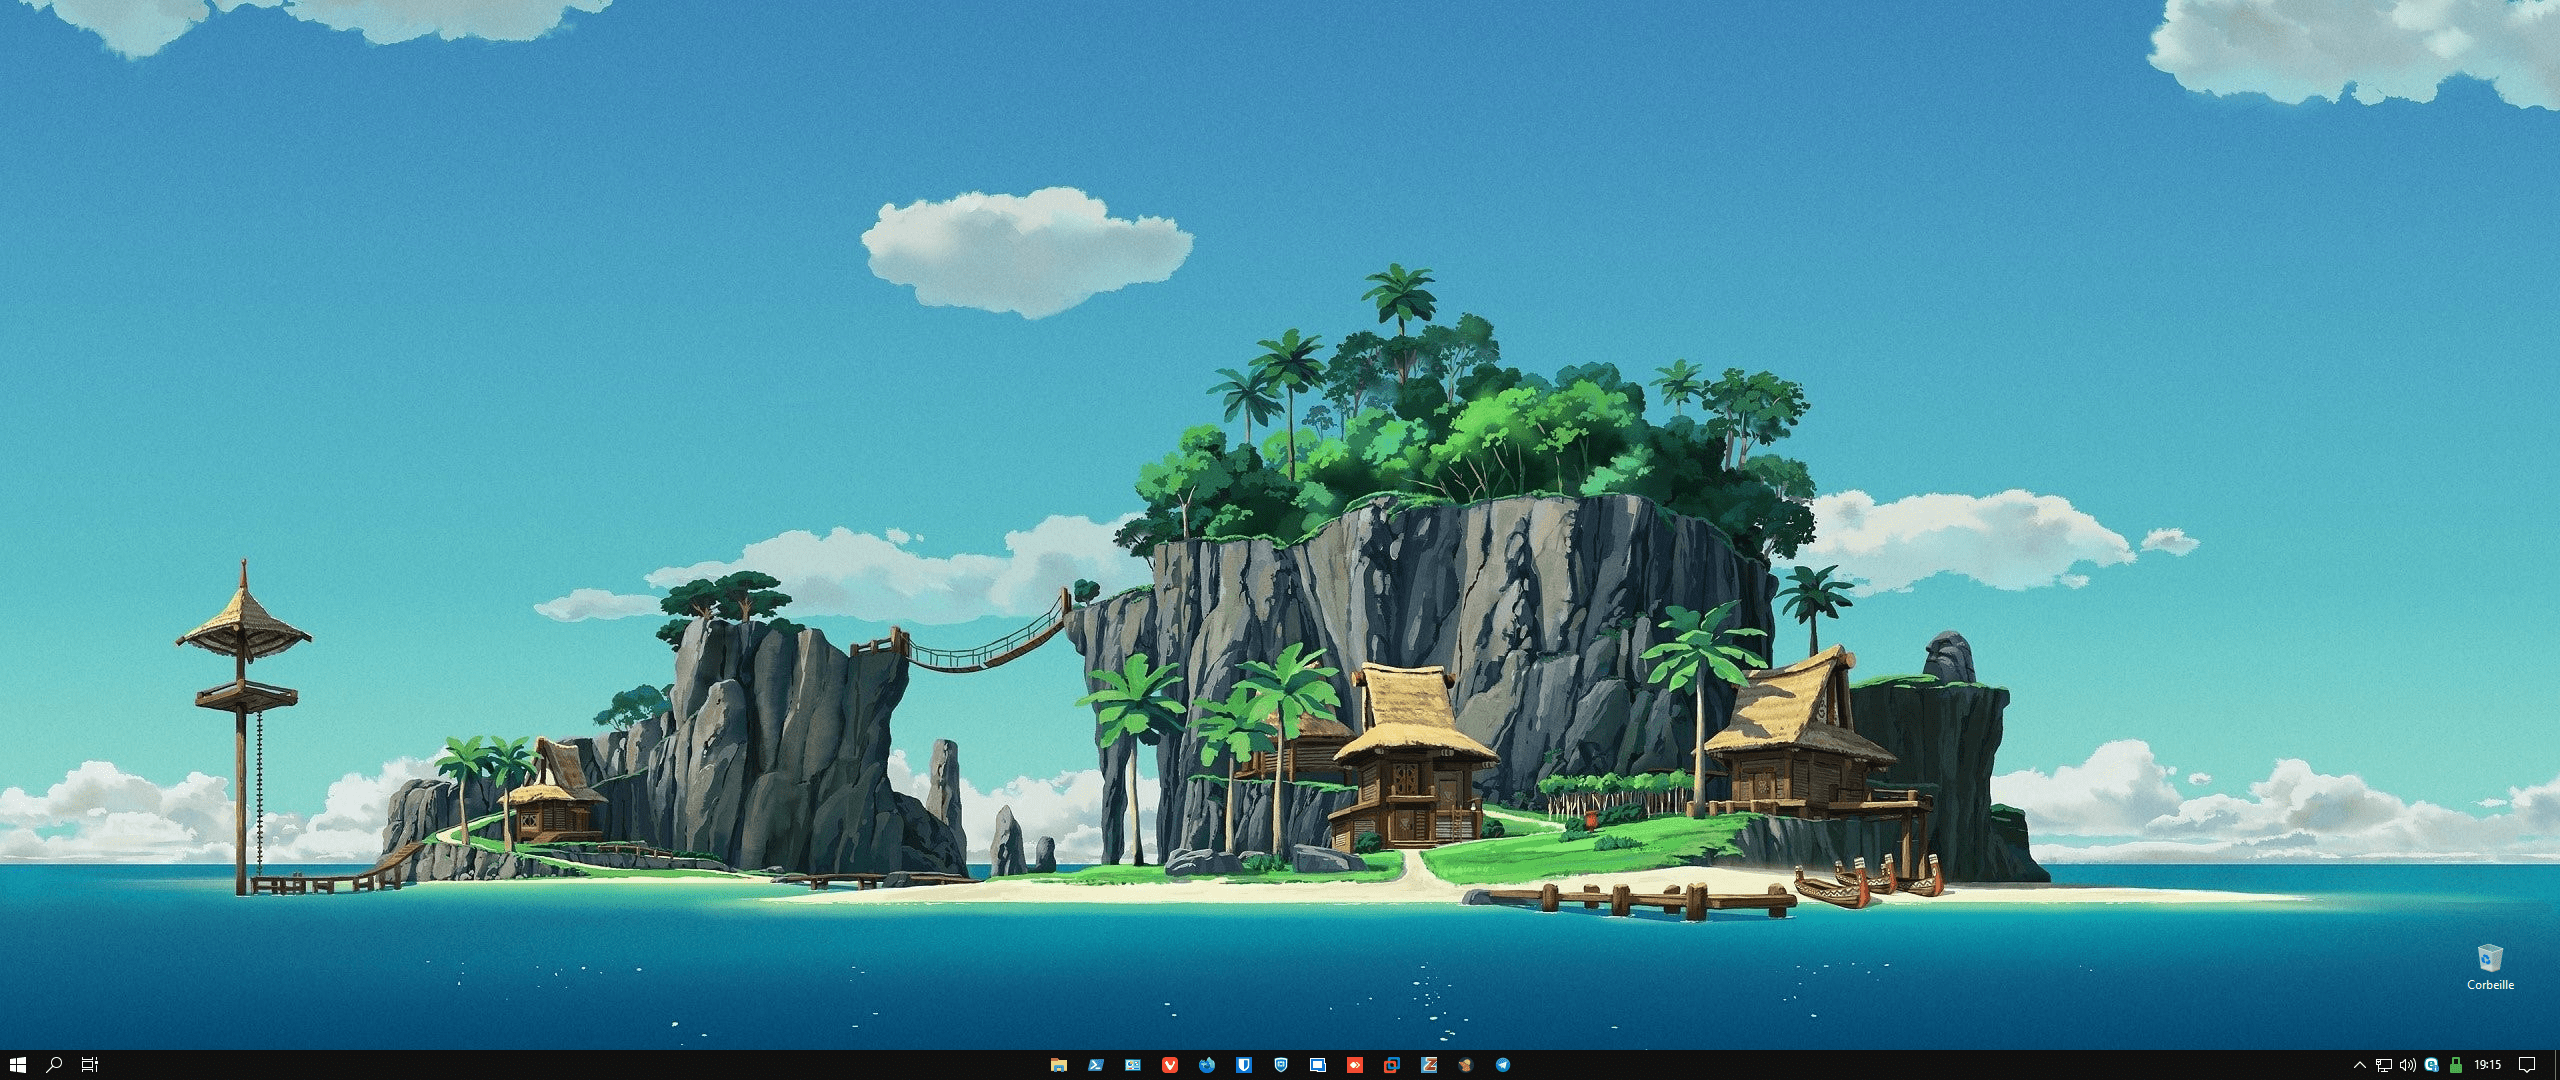Viewport: 2560px width, 1080px height.
Task: Open the network status tray icon
Action: tap(2384, 1065)
